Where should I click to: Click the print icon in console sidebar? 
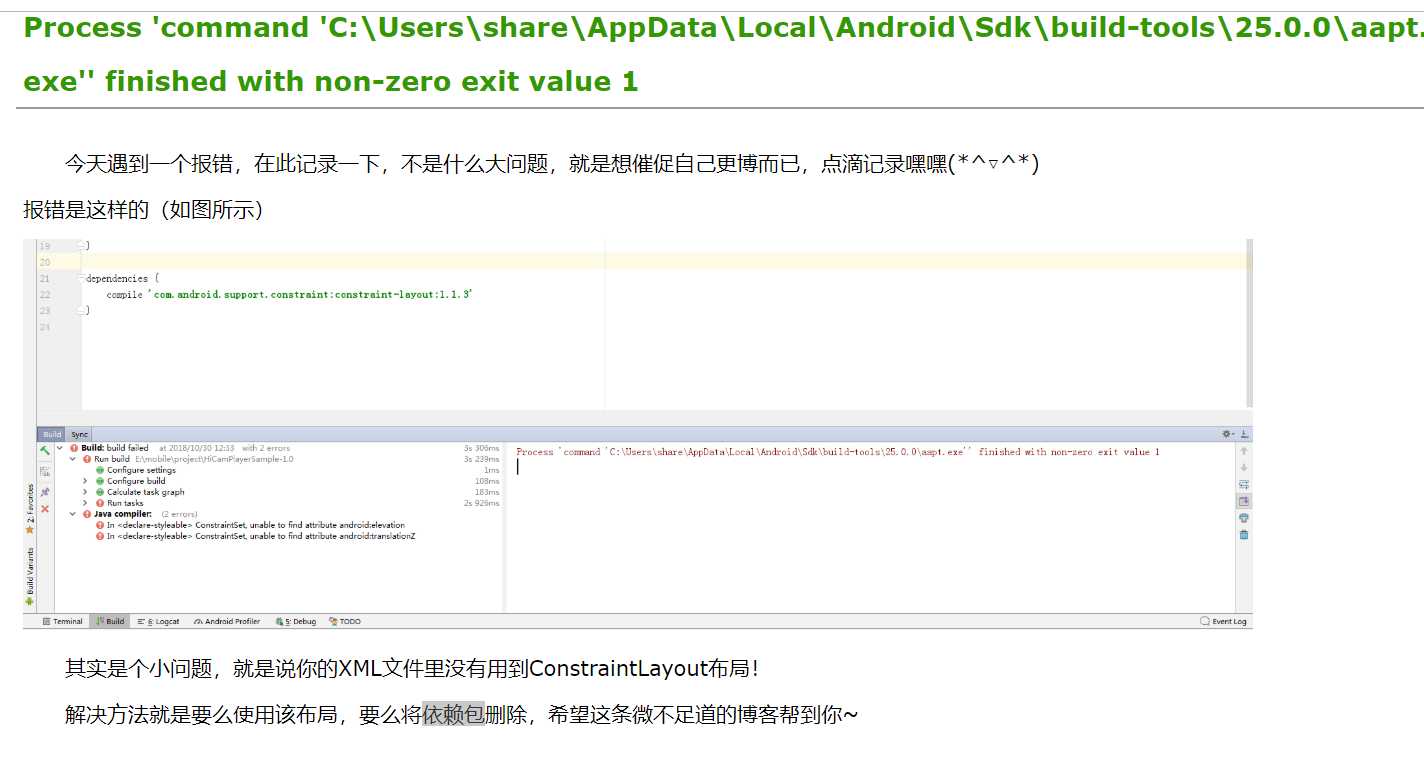(x=1243, y=518)
